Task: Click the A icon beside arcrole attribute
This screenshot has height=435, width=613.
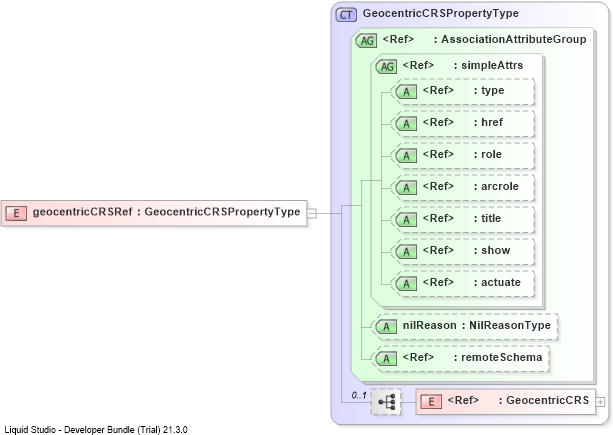Action: [x=406, y=188]
